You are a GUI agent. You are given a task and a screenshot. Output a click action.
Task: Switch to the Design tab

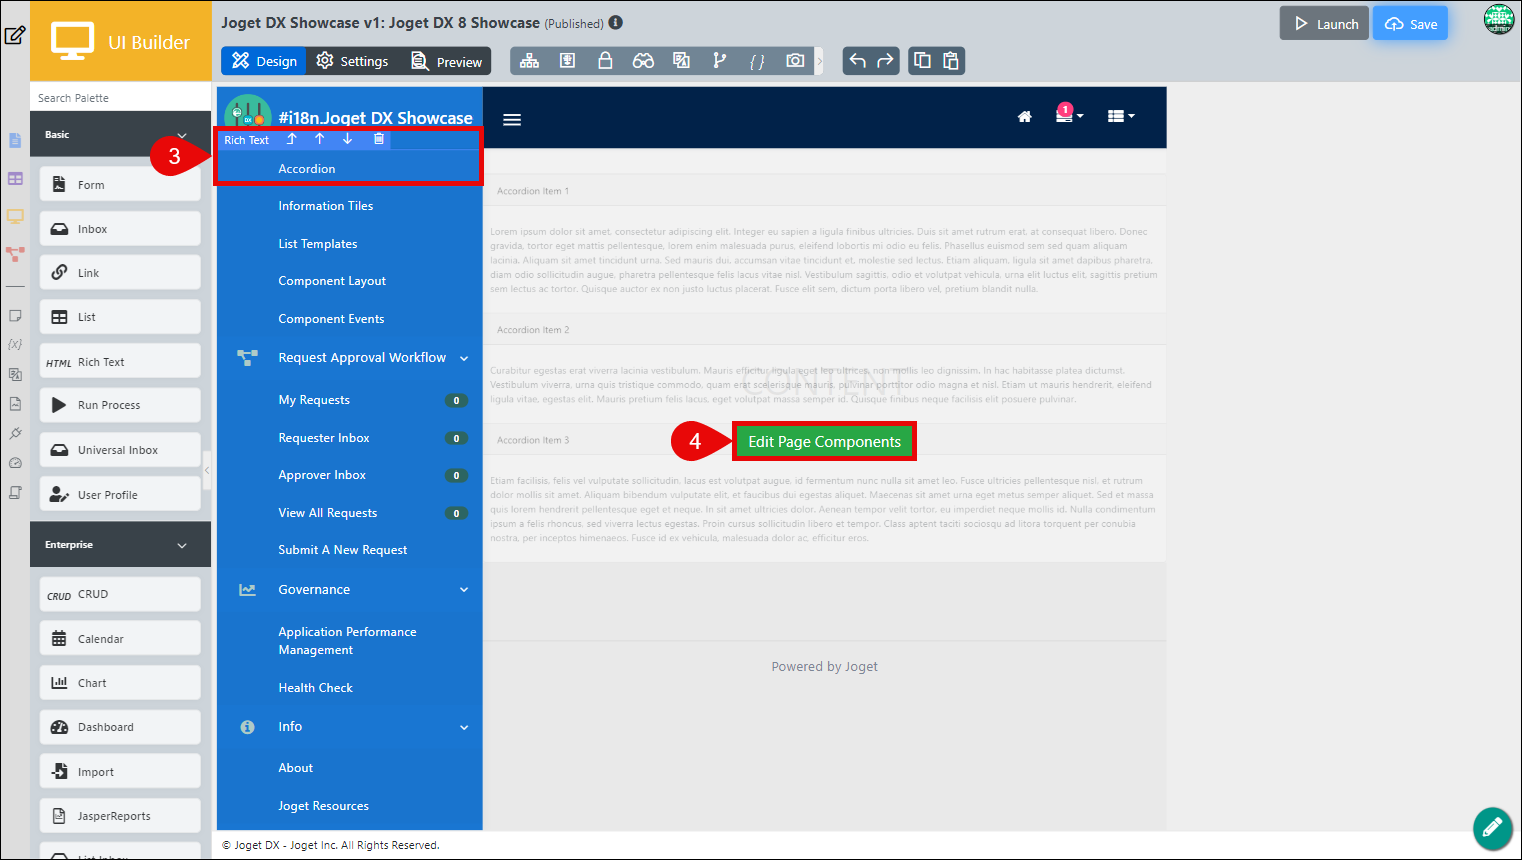[264, 61]
